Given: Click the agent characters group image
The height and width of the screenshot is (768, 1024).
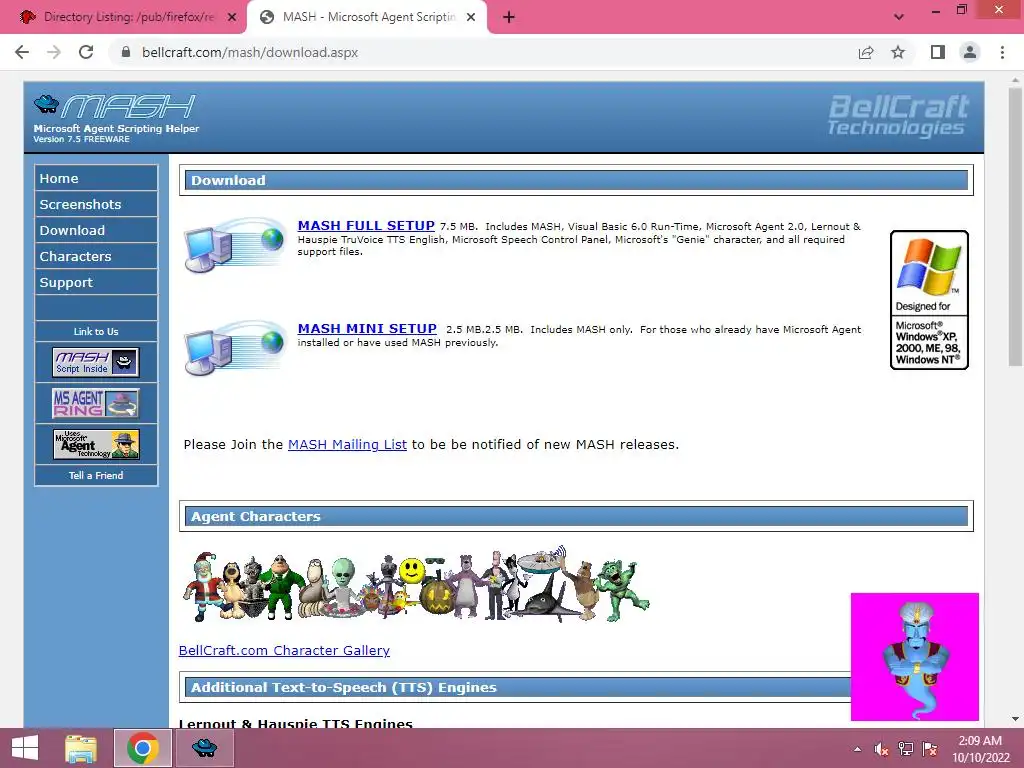Looking at the screenshot, I should 416,584.
